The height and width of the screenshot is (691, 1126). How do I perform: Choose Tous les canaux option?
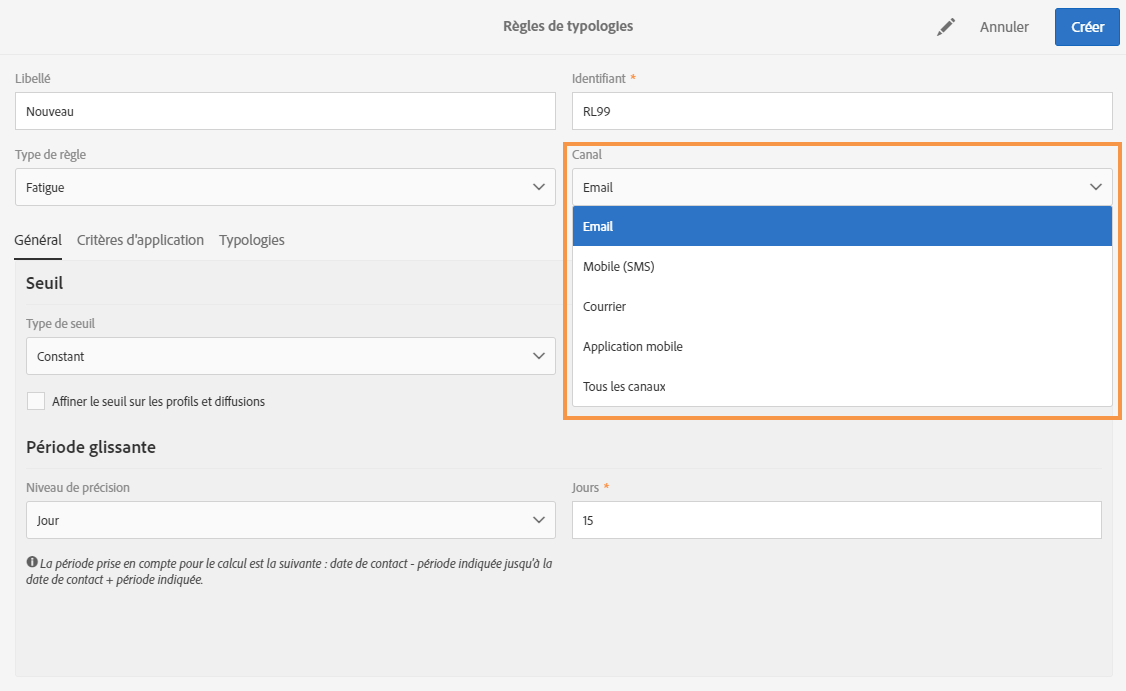click(x=842, y=386)
